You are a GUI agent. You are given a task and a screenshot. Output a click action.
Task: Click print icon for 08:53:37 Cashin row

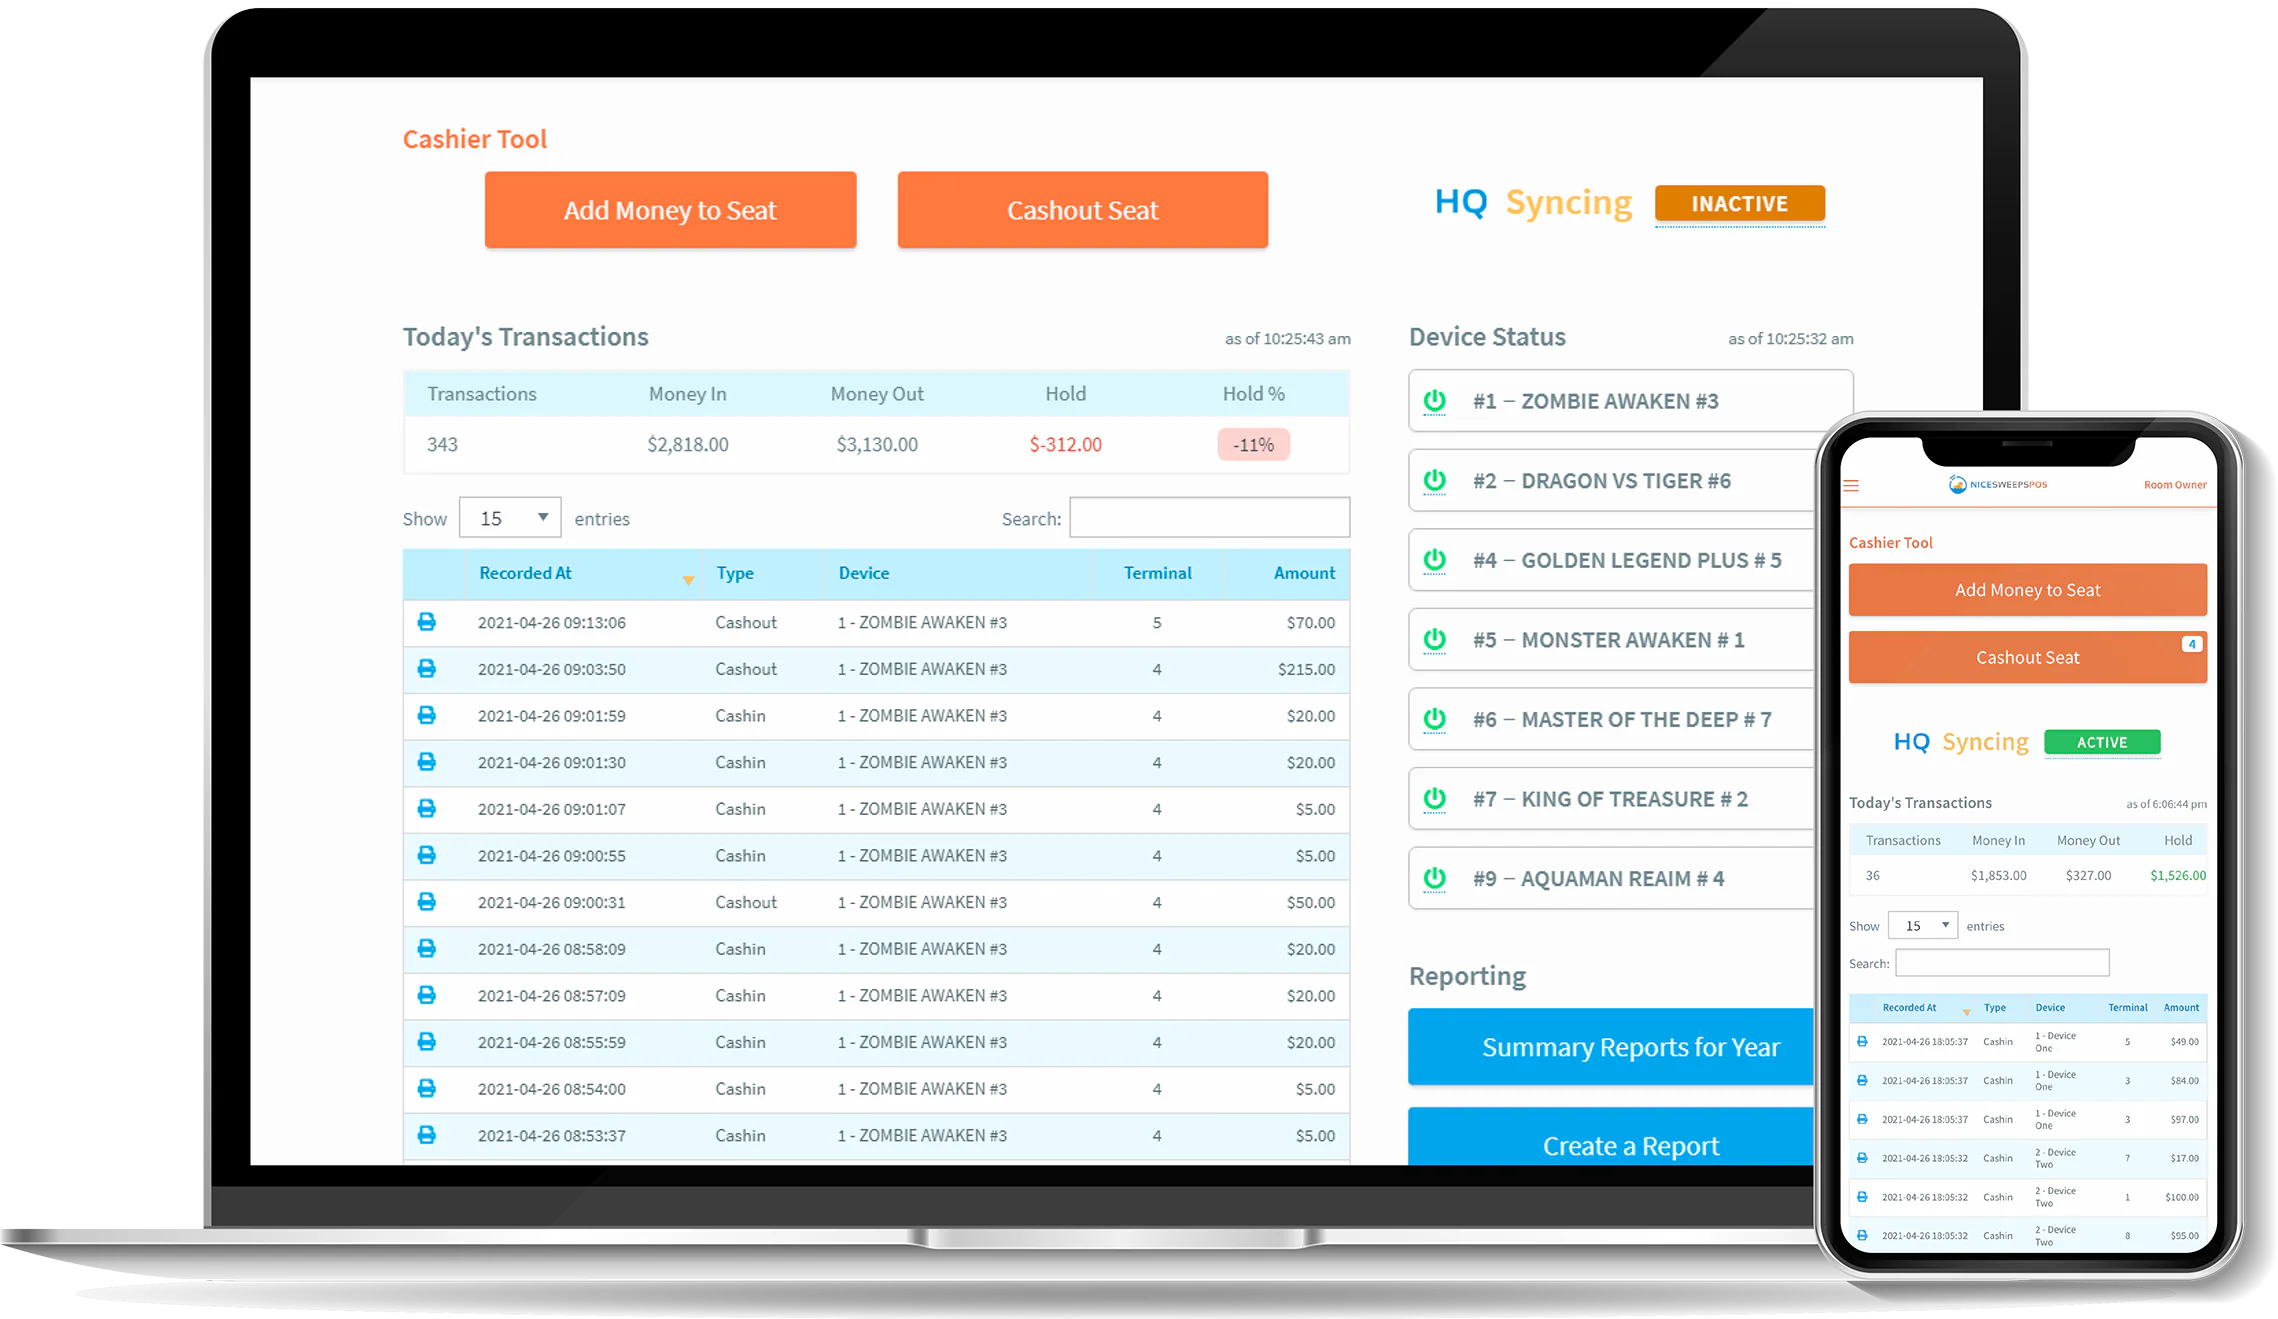click(x=427, y=1135)
